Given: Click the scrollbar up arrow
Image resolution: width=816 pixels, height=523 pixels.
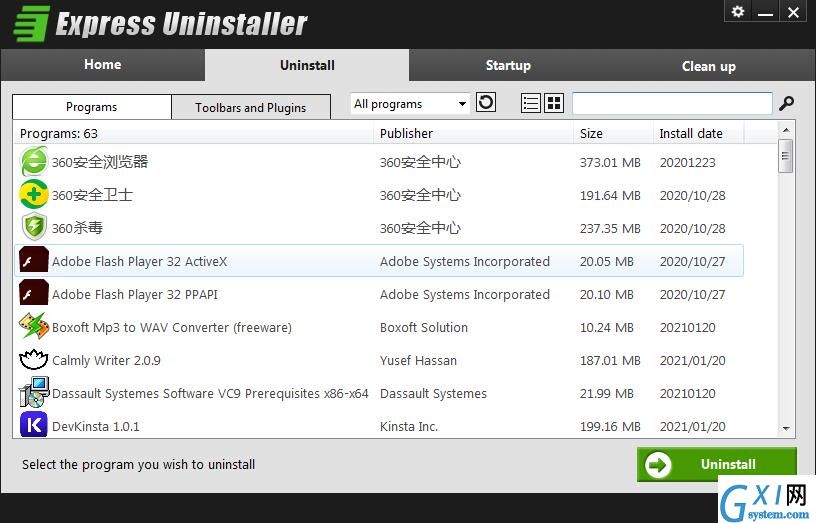Looking at the screenshot, I should tap(786, 130).
